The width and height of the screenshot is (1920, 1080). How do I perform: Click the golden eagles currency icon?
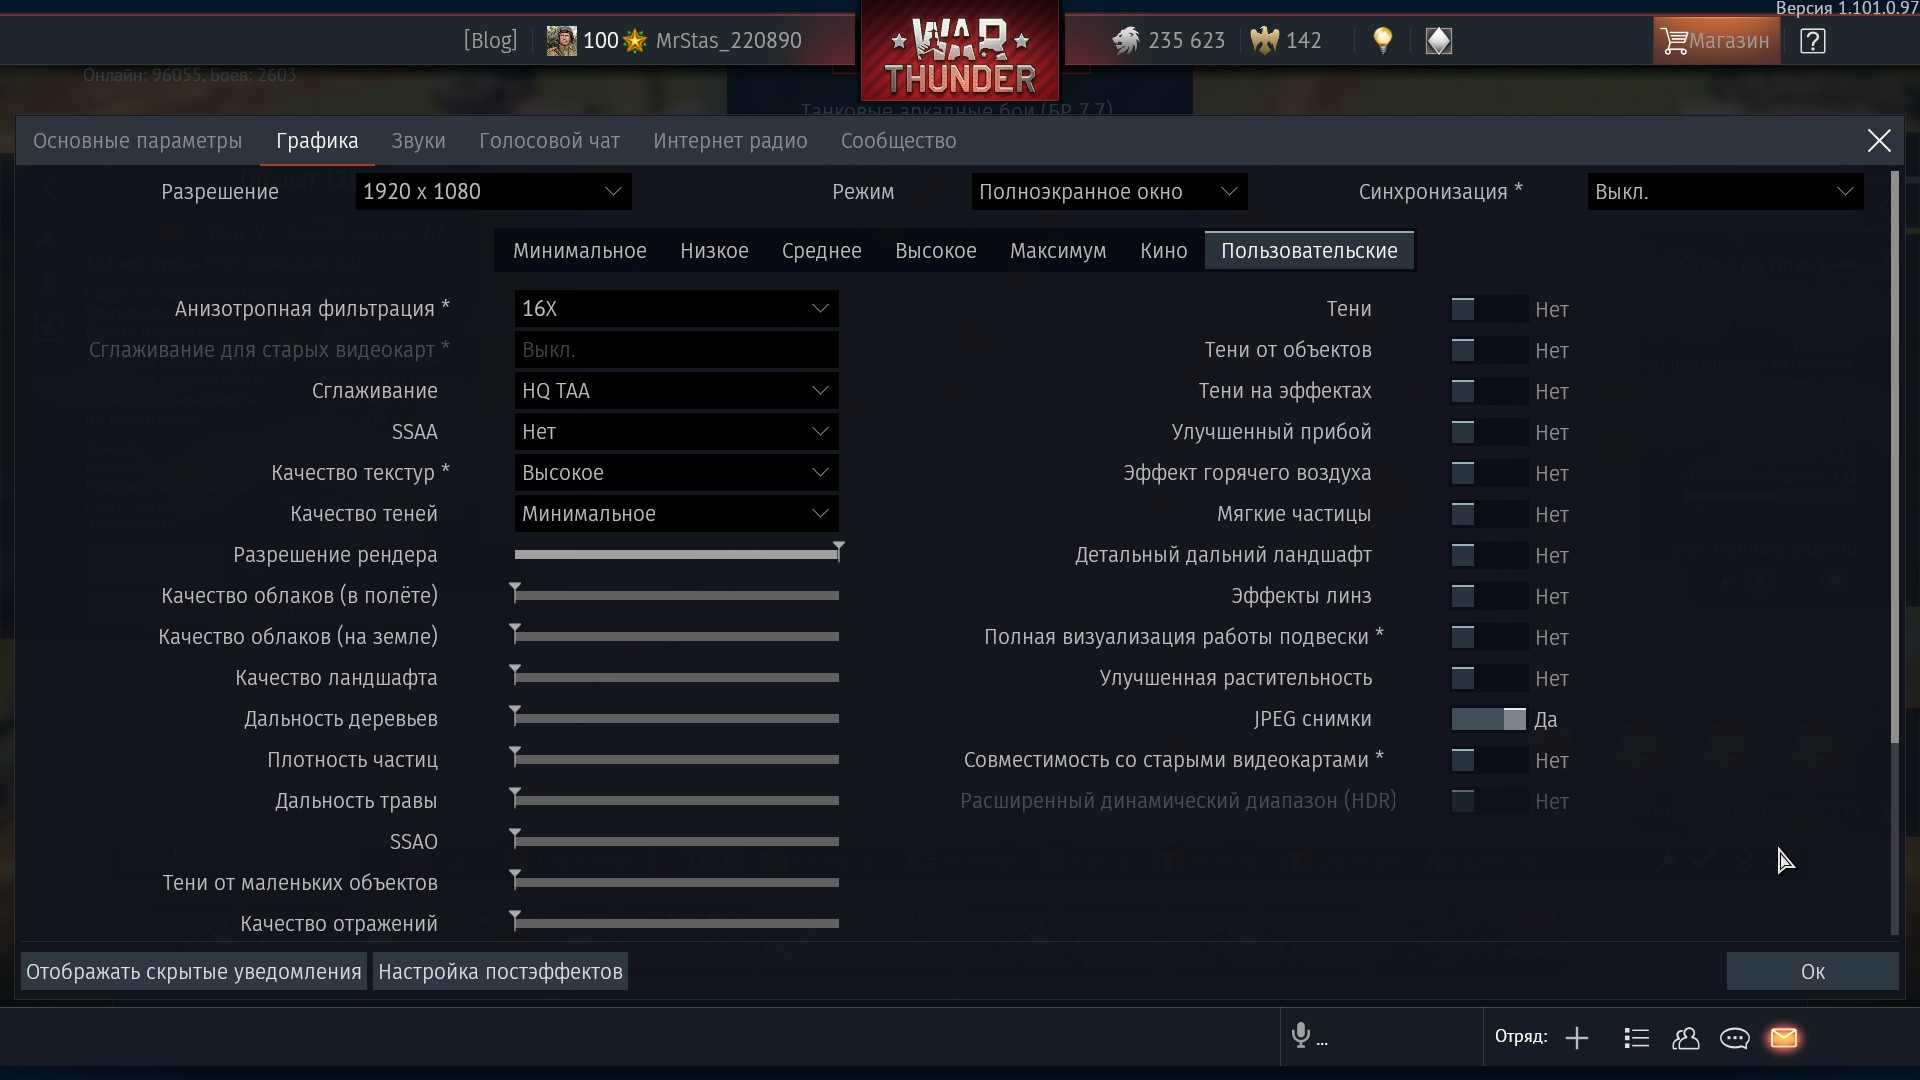point(1265,41)
